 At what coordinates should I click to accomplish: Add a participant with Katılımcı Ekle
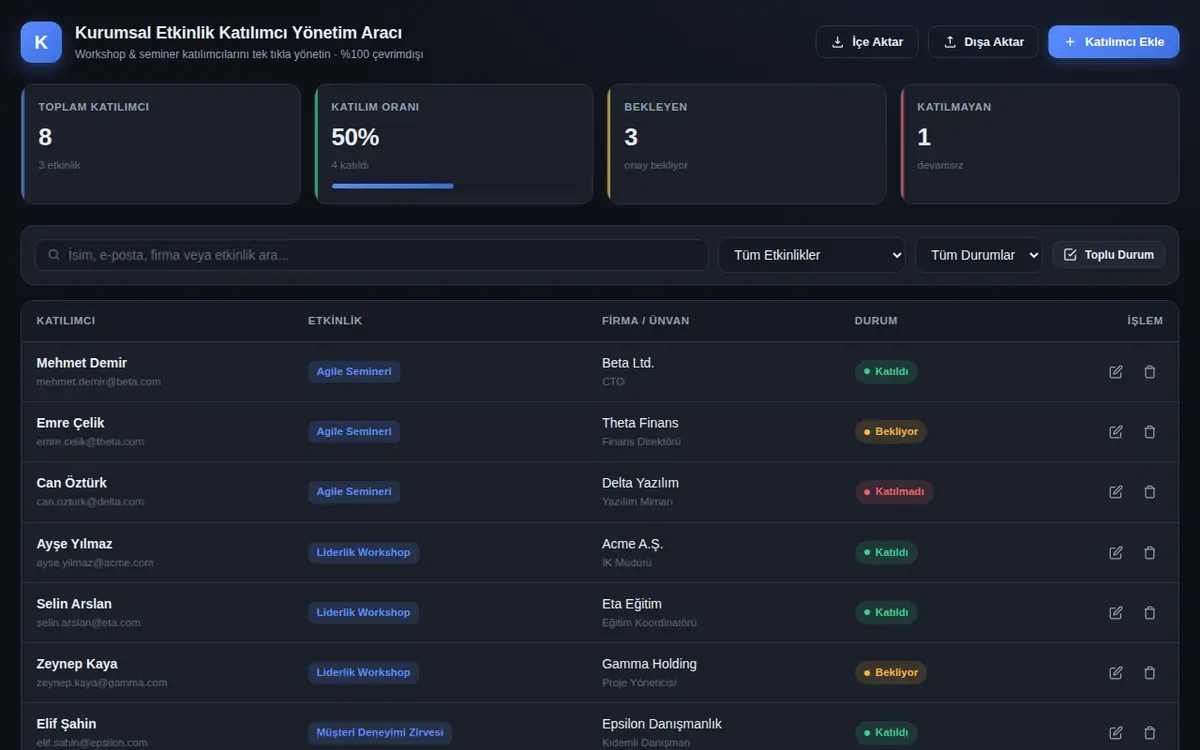click(1114, 42)
